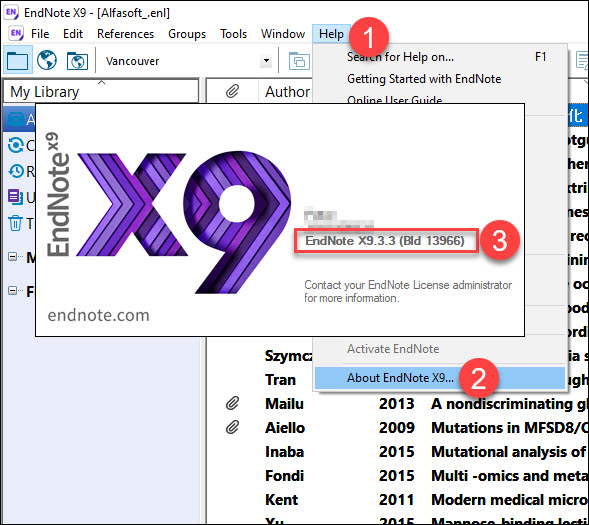Click title 'A nondiscriminating gl'
The width and height of the screenshot is (589, 525).
point(510,404)
